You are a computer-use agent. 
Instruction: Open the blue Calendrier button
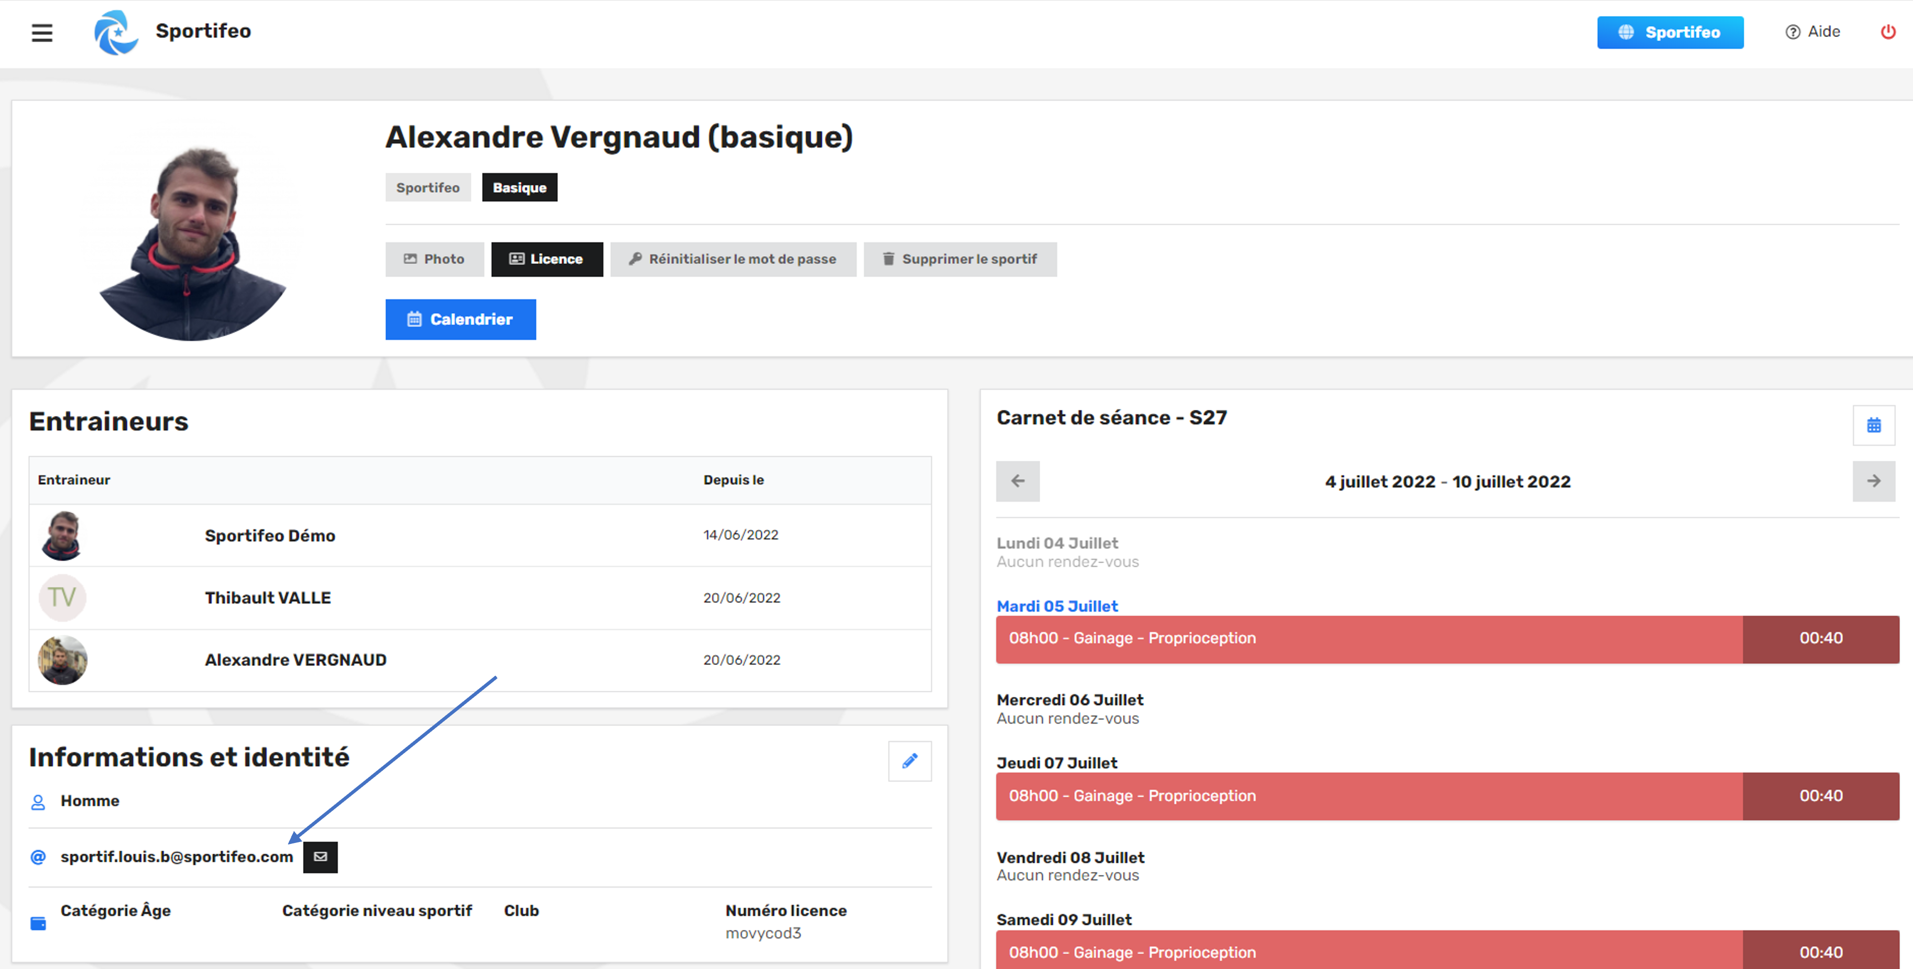[461, 319]
